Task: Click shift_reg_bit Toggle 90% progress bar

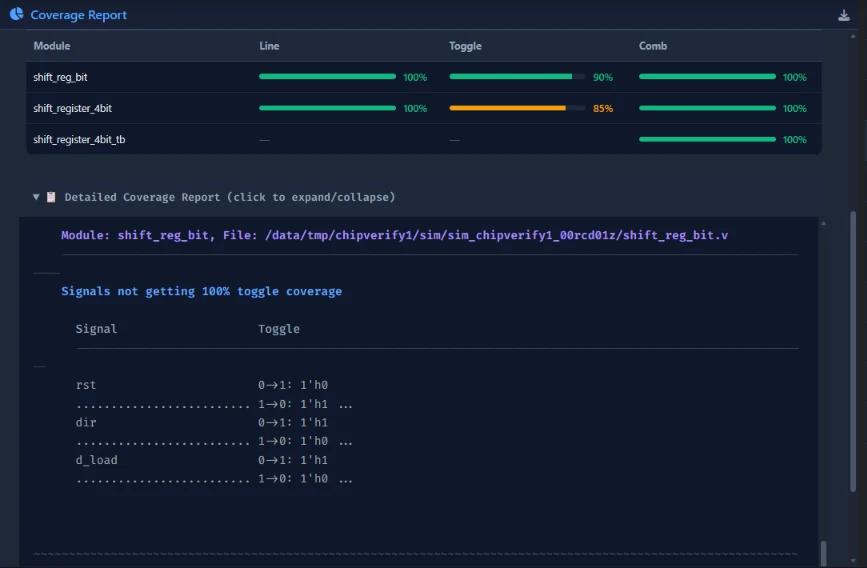Action: (x=517, y=76)
